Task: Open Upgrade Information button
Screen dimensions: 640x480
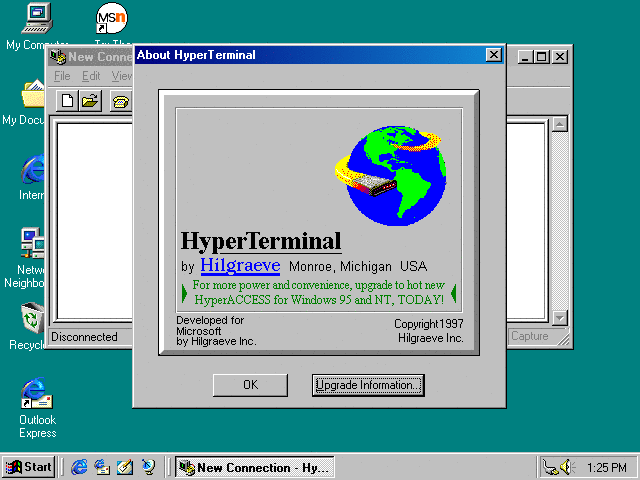Action: [368, 385]
